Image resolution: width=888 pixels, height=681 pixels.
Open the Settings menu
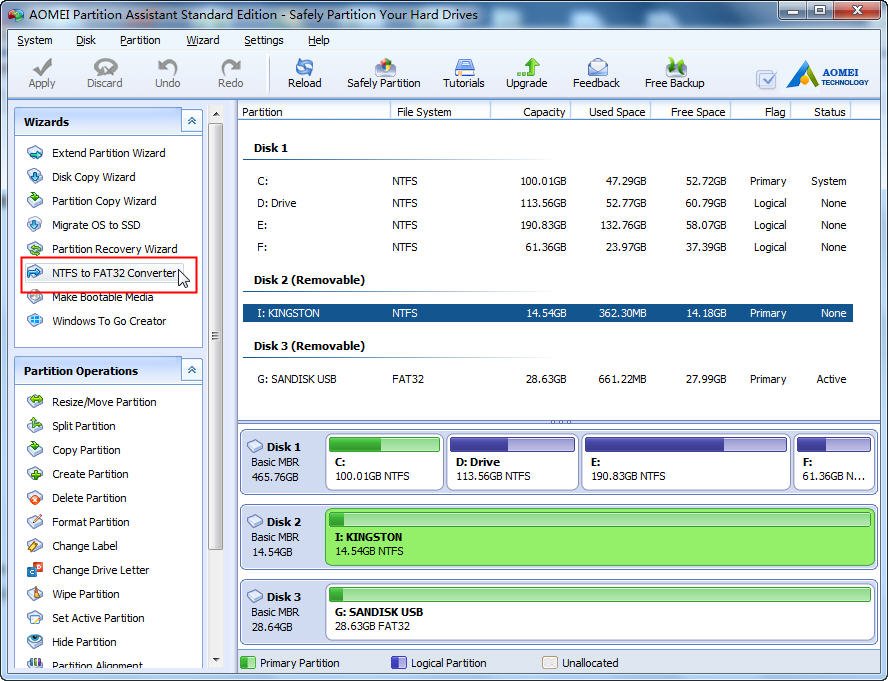click(263, 40)
